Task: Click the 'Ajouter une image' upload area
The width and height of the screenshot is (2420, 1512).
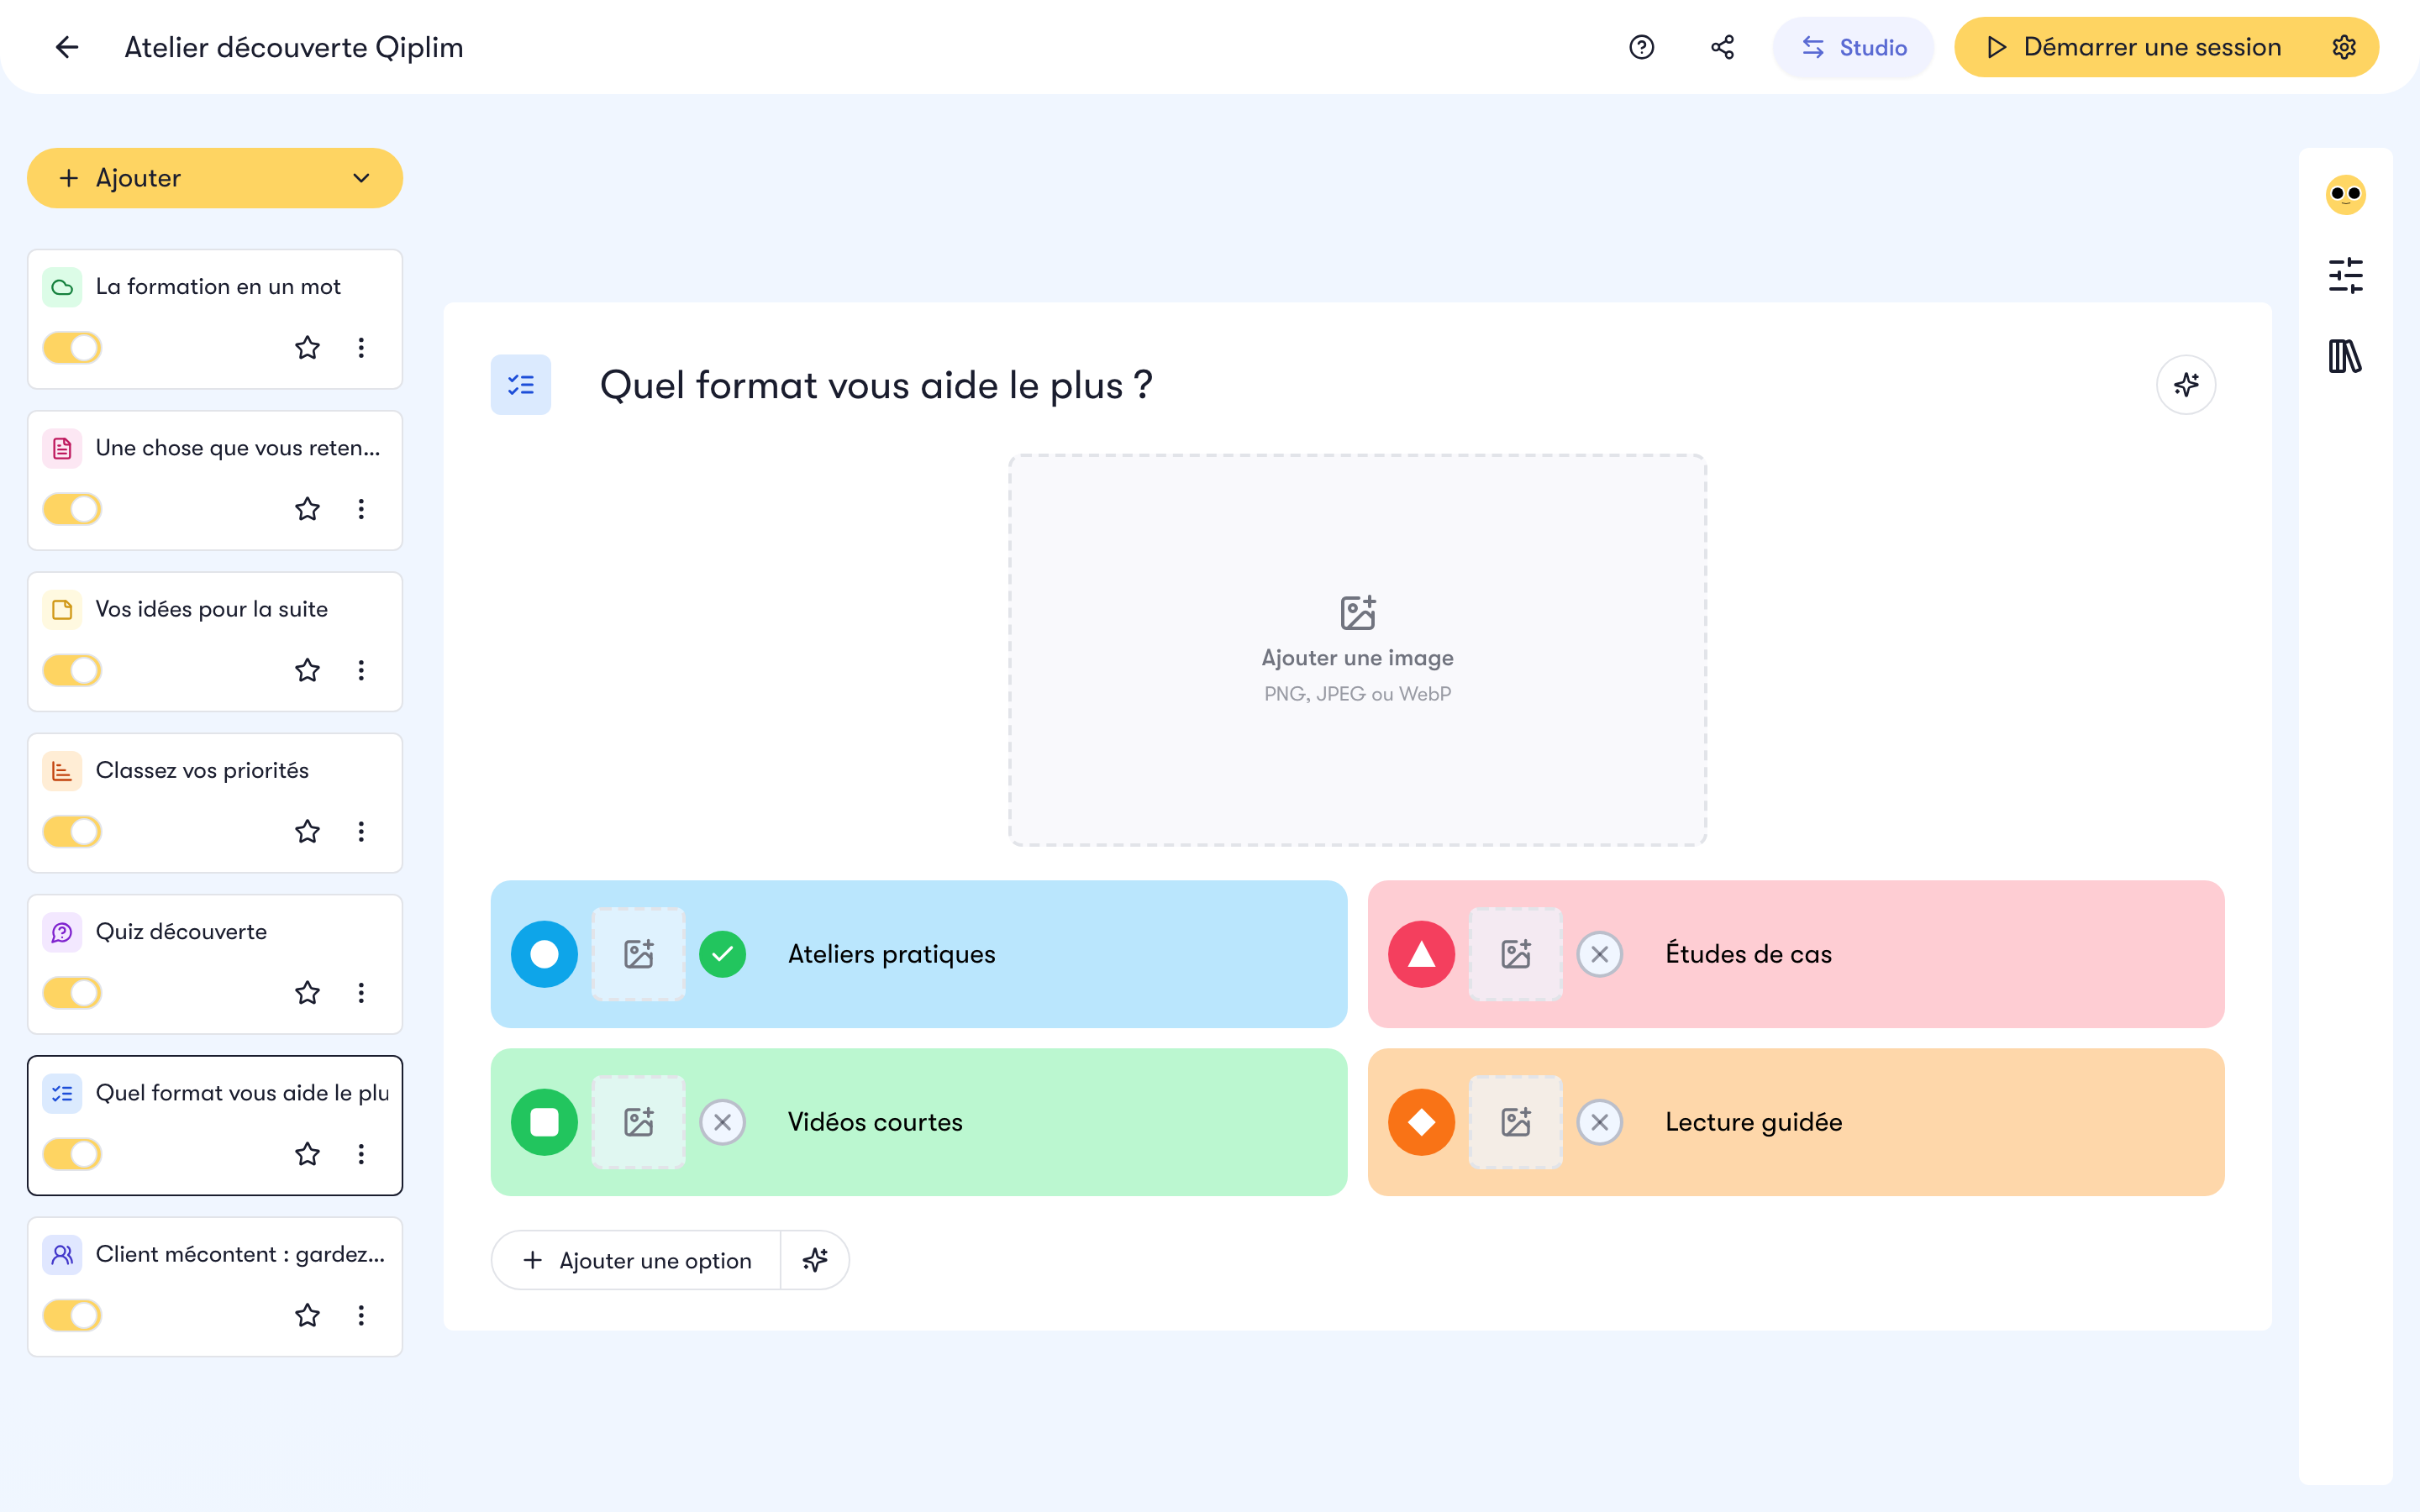Action: coord(1357,650)
